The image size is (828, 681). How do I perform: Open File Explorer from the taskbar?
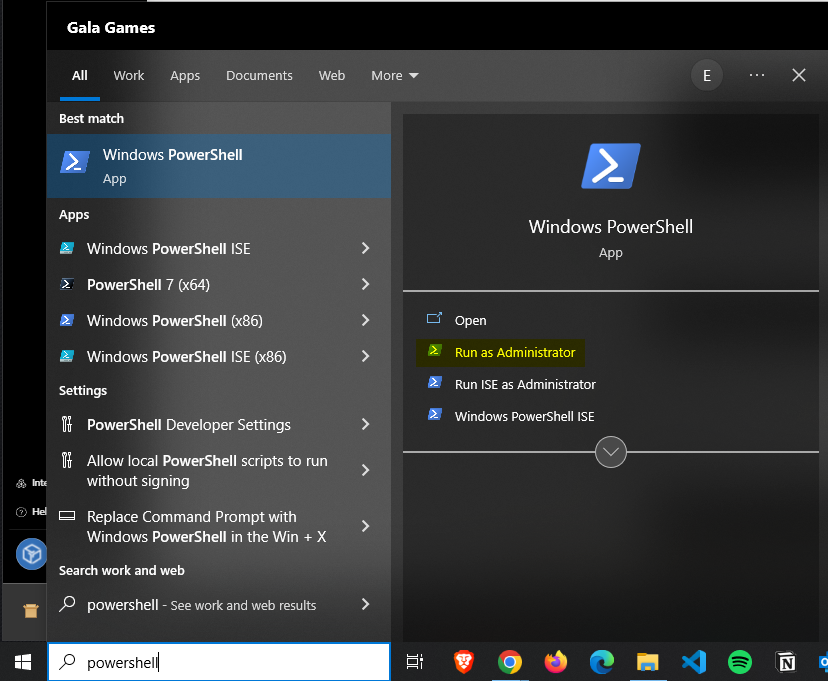[648, 662]
